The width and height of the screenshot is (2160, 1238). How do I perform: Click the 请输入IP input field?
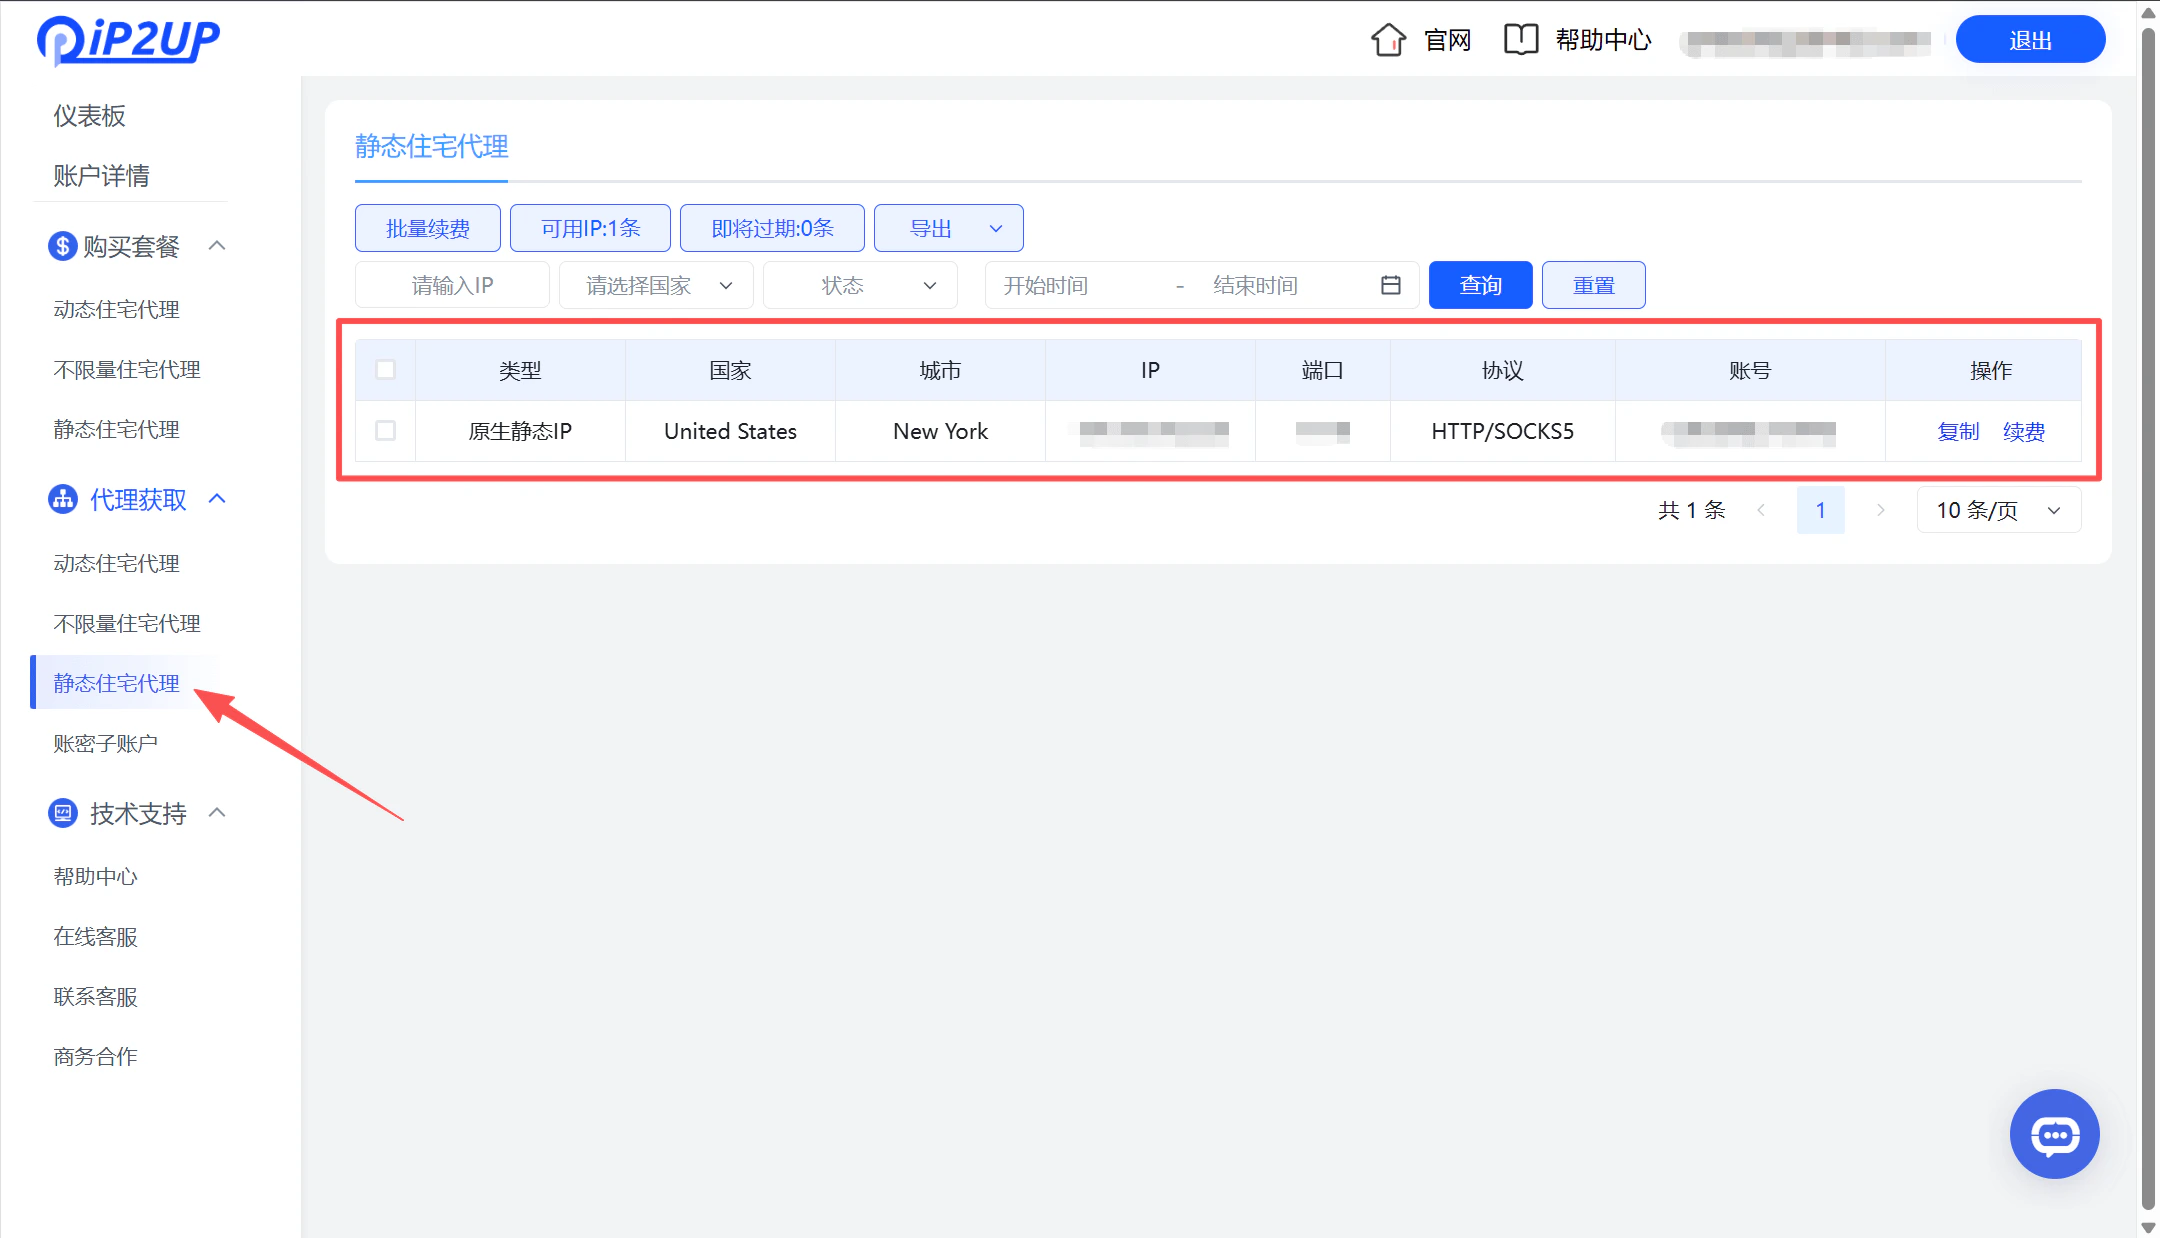click(452, 285)
